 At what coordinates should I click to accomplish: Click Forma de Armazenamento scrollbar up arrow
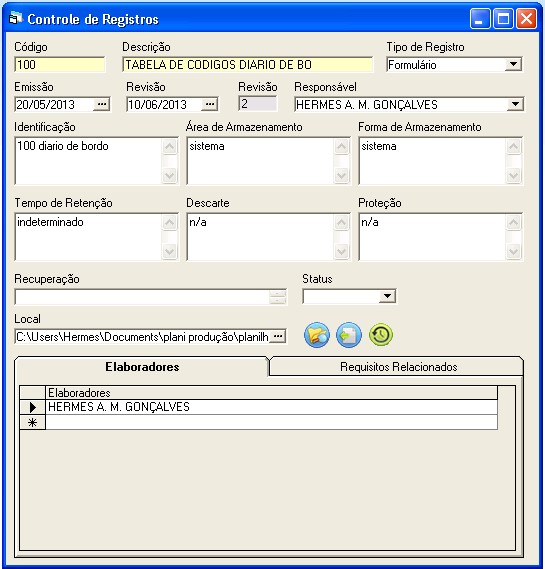point(513,146)
